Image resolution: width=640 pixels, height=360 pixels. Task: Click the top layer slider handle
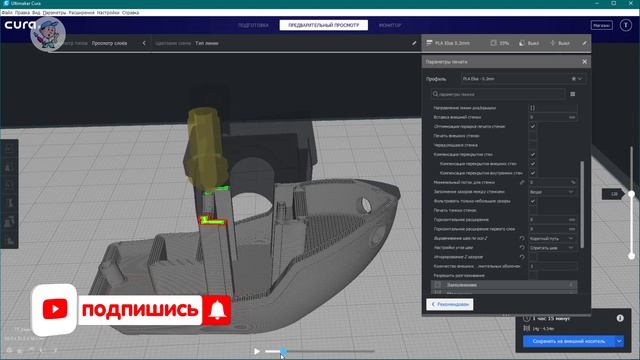[631, 194]
